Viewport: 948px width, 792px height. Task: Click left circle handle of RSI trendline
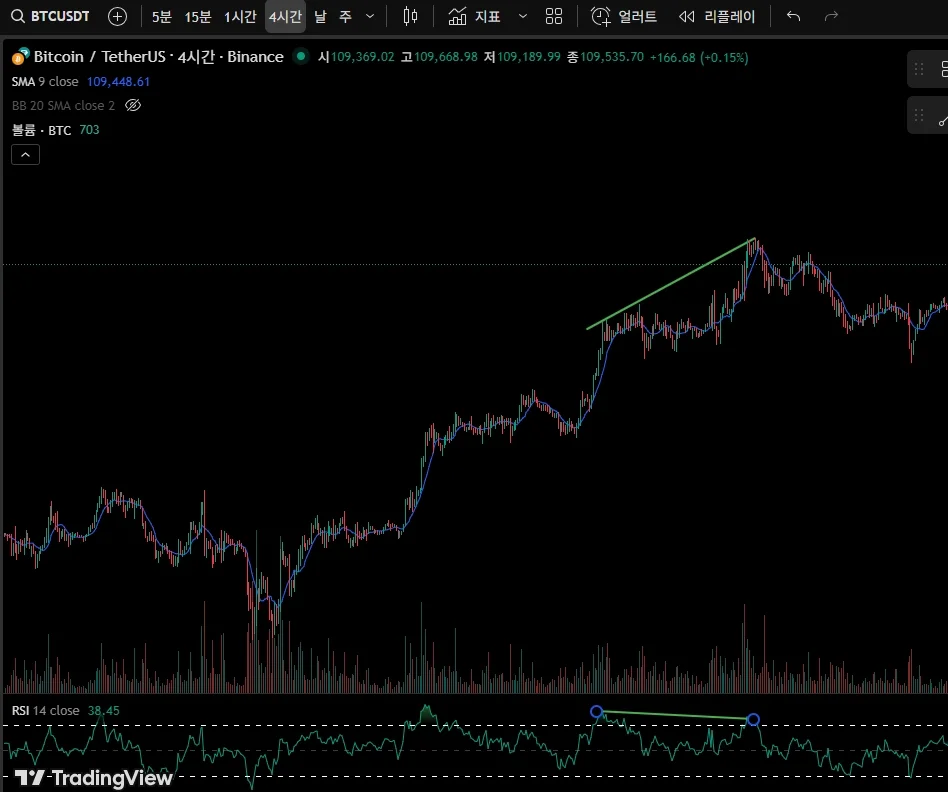pos(597,712)
